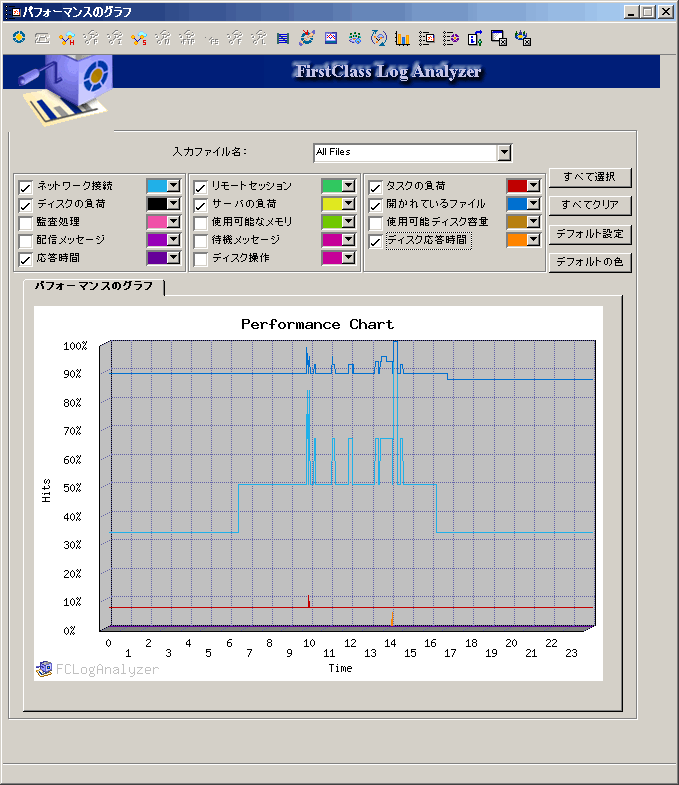Click the すべてクリア button
The image size is (679, 785).
(x=589, y=206)
